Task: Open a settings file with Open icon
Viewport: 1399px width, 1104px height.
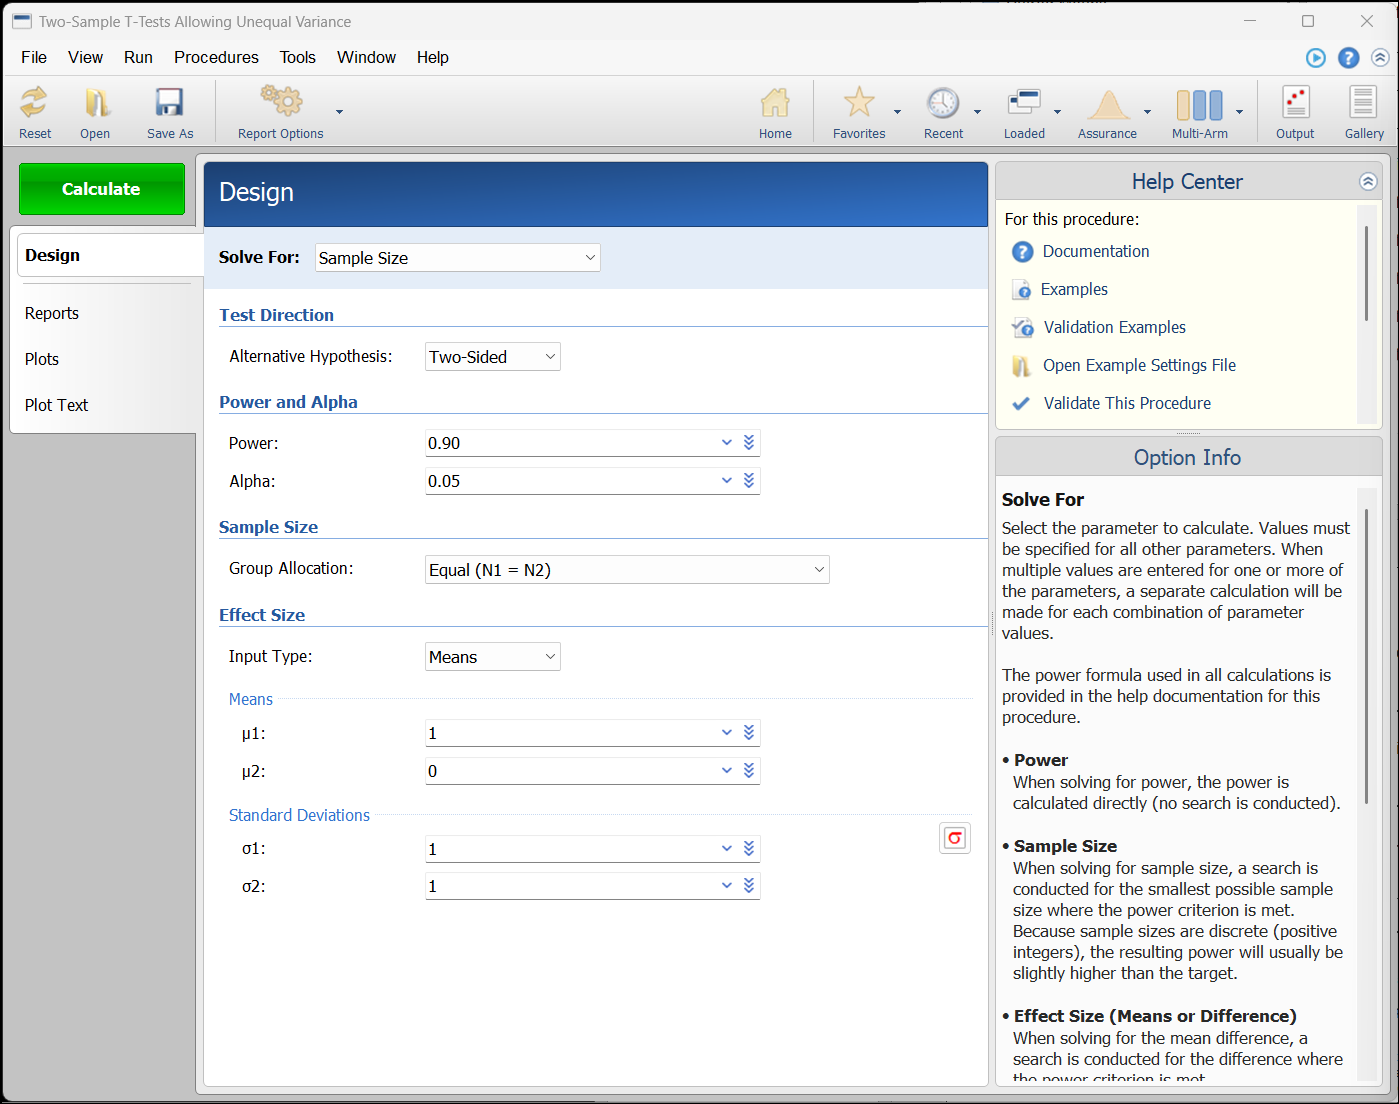Action: pyautogui.click(x=95, y=103)
